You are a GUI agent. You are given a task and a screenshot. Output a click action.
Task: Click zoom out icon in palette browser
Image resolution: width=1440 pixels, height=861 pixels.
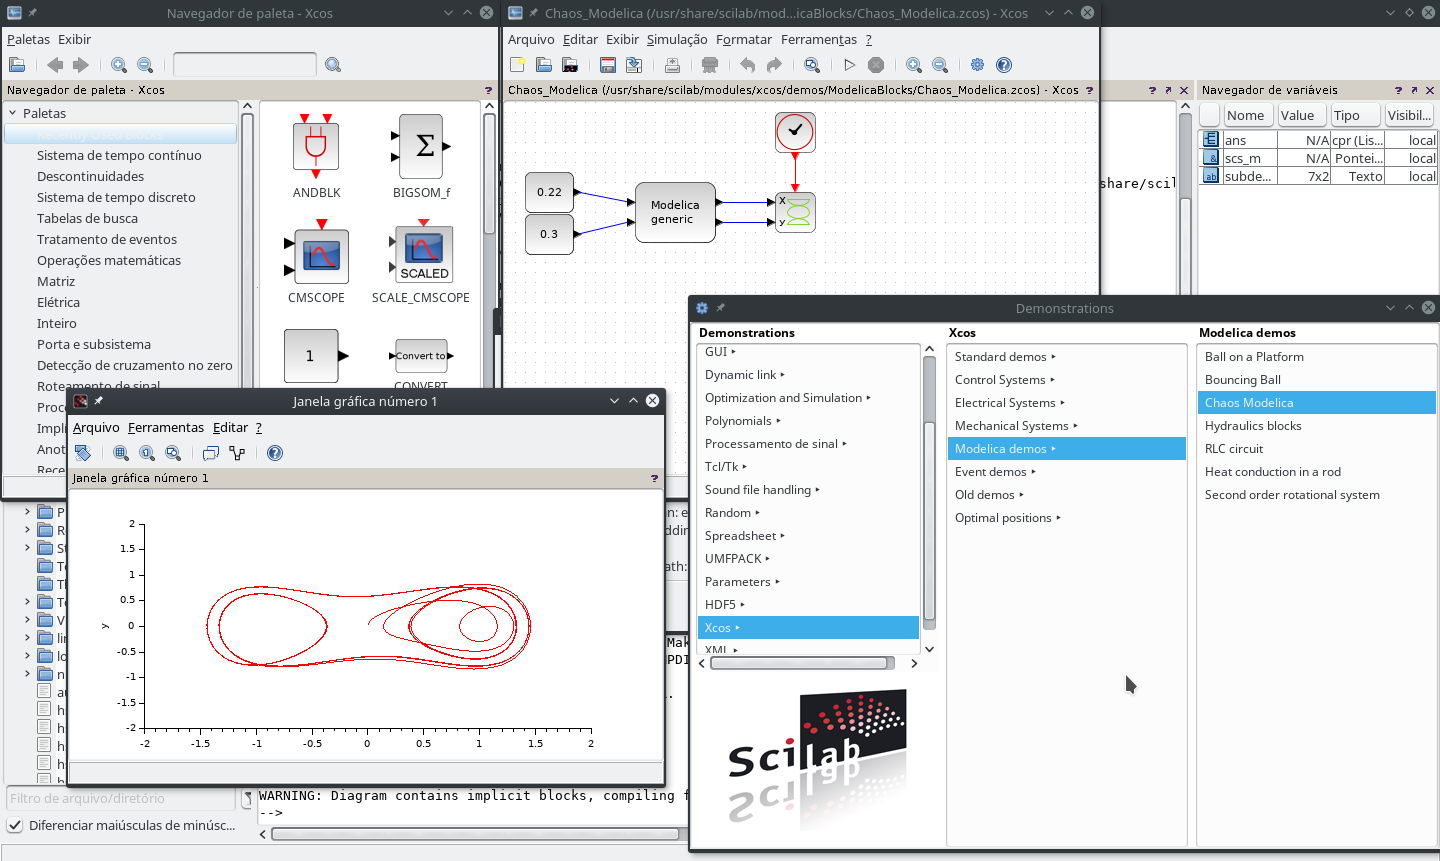click(145, 65)
